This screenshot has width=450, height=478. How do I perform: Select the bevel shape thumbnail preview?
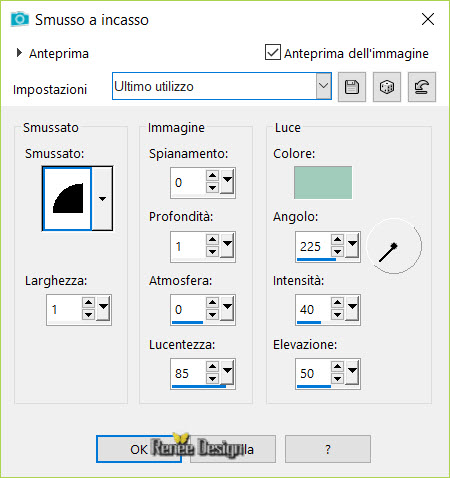pos(67,199)
